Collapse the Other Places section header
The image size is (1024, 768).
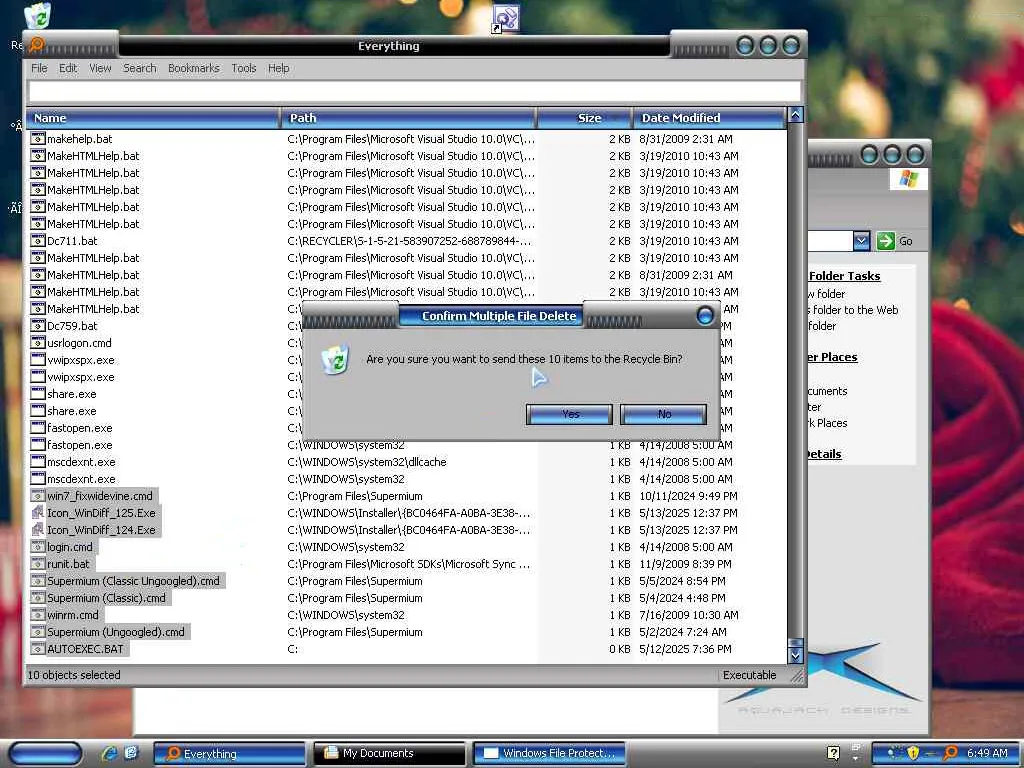tap(832, 357)
